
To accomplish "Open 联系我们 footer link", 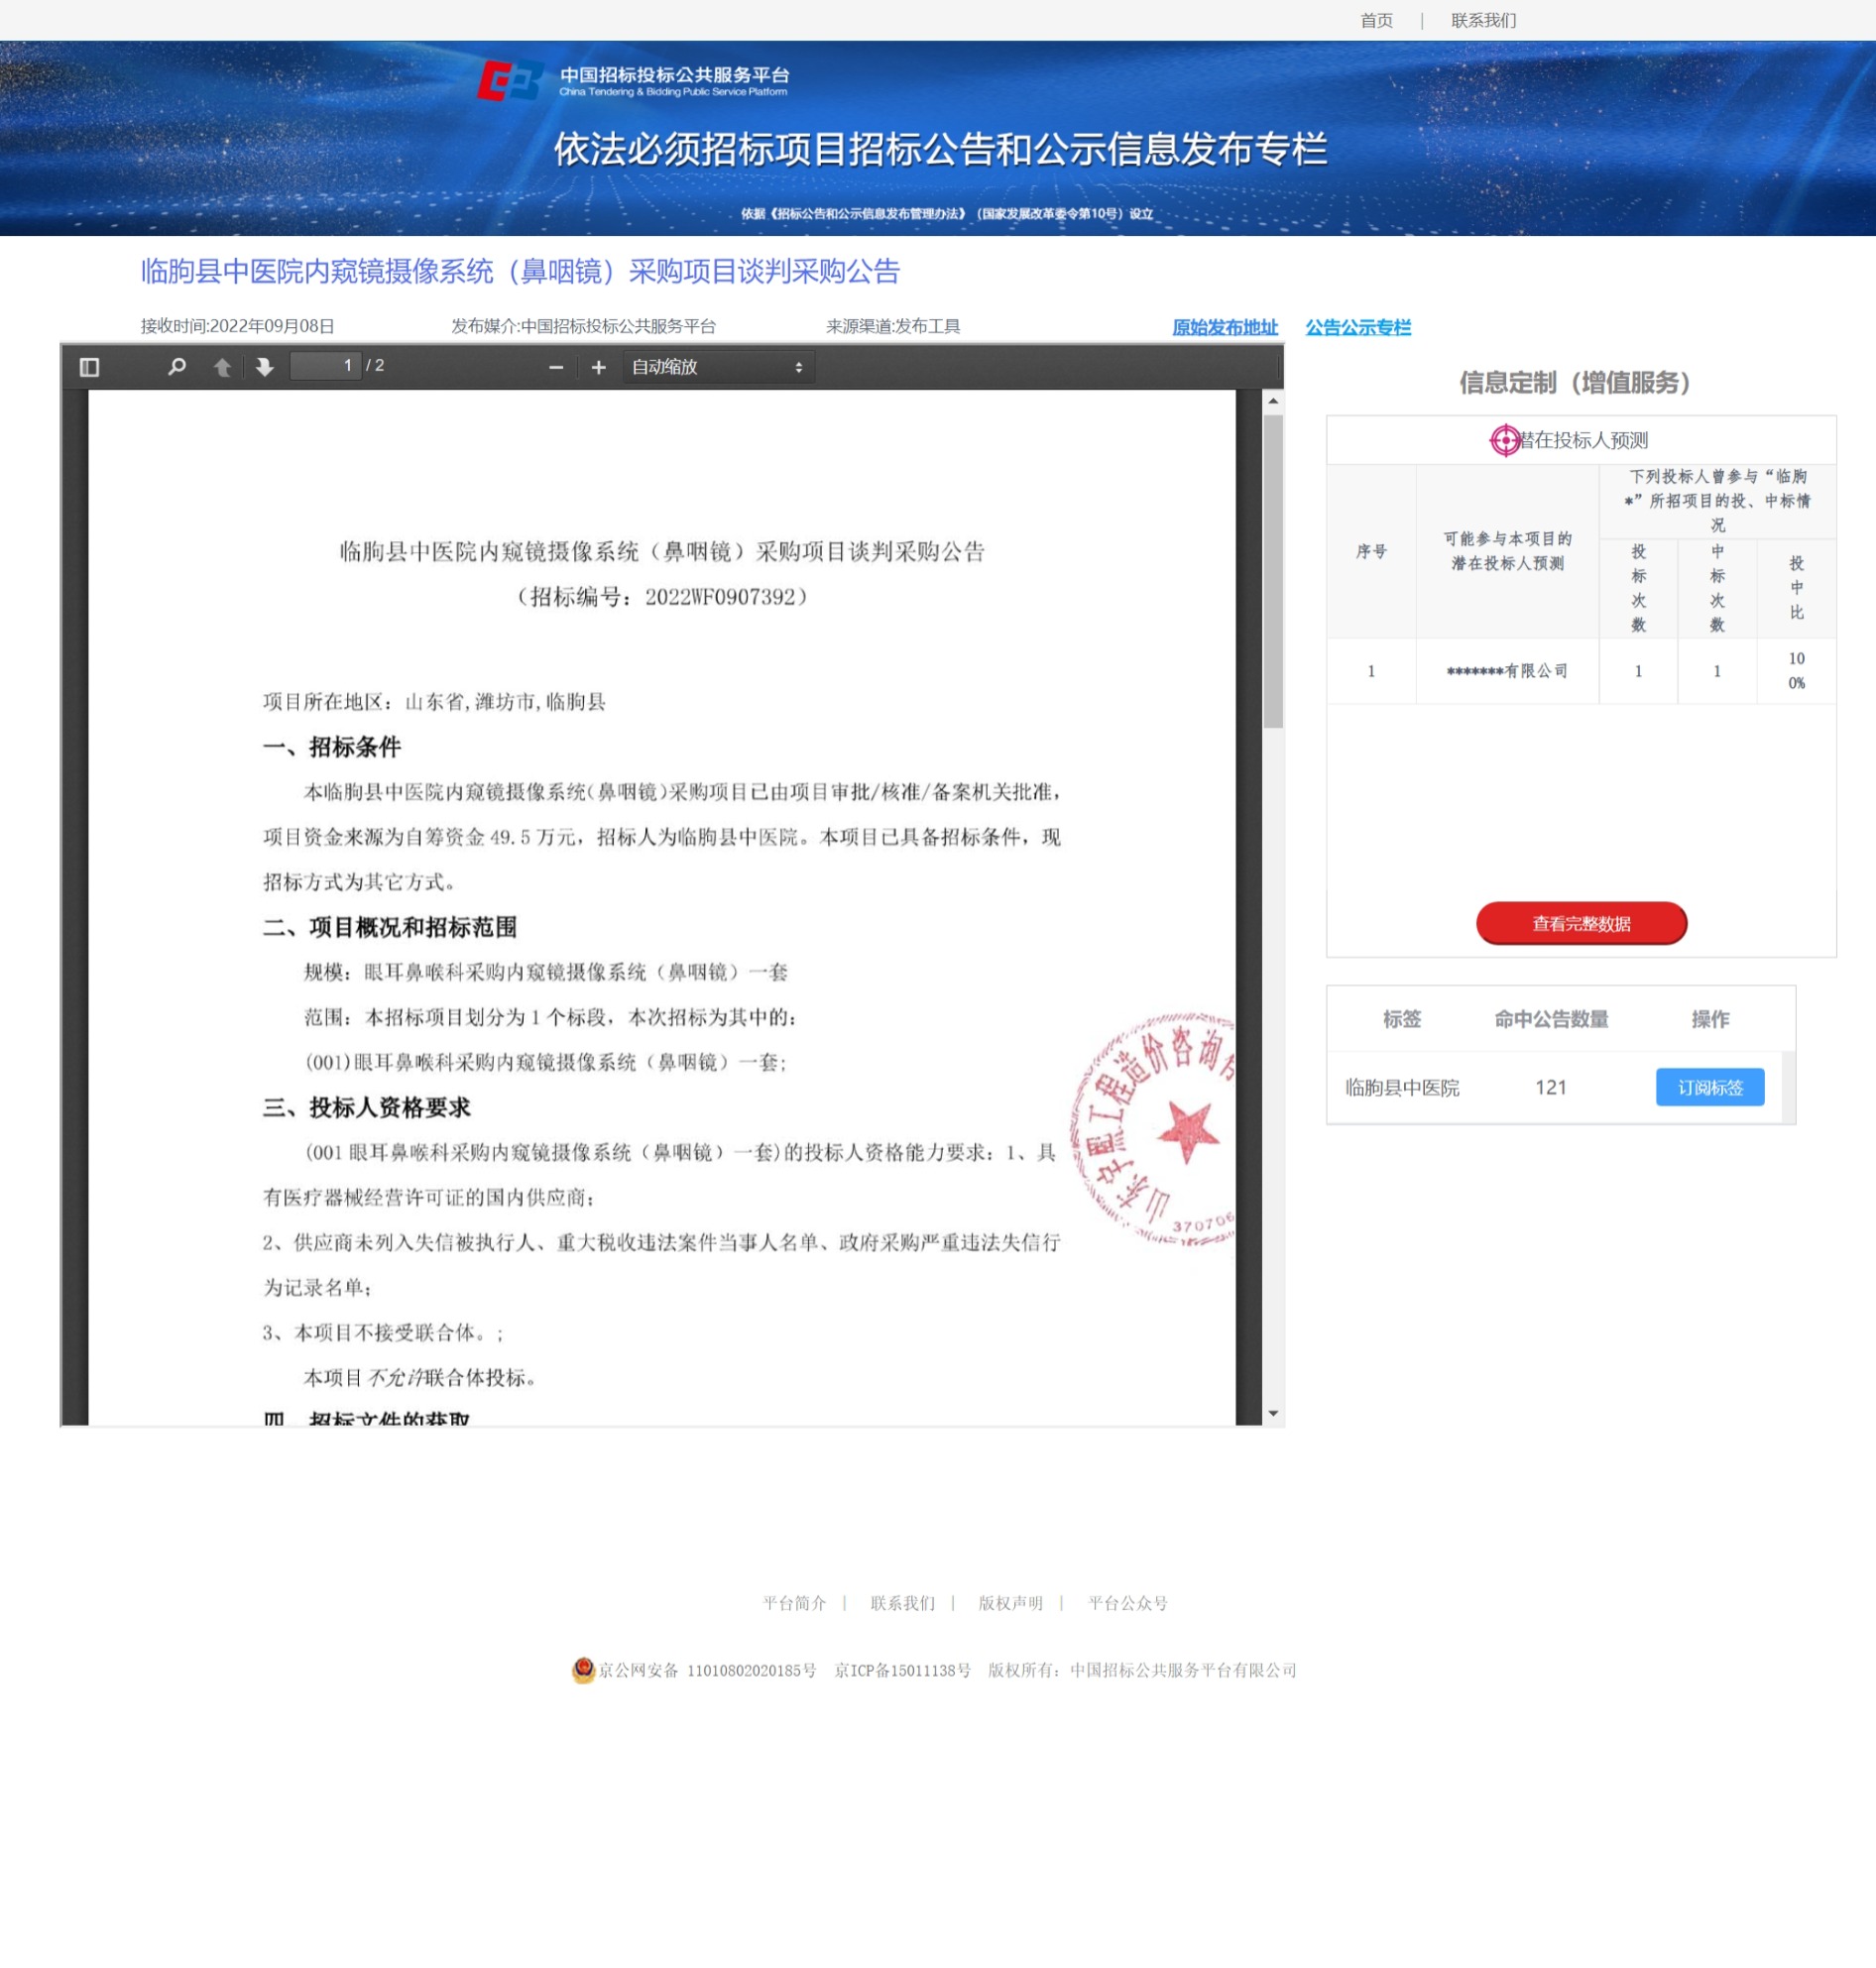I will 902,1603.
